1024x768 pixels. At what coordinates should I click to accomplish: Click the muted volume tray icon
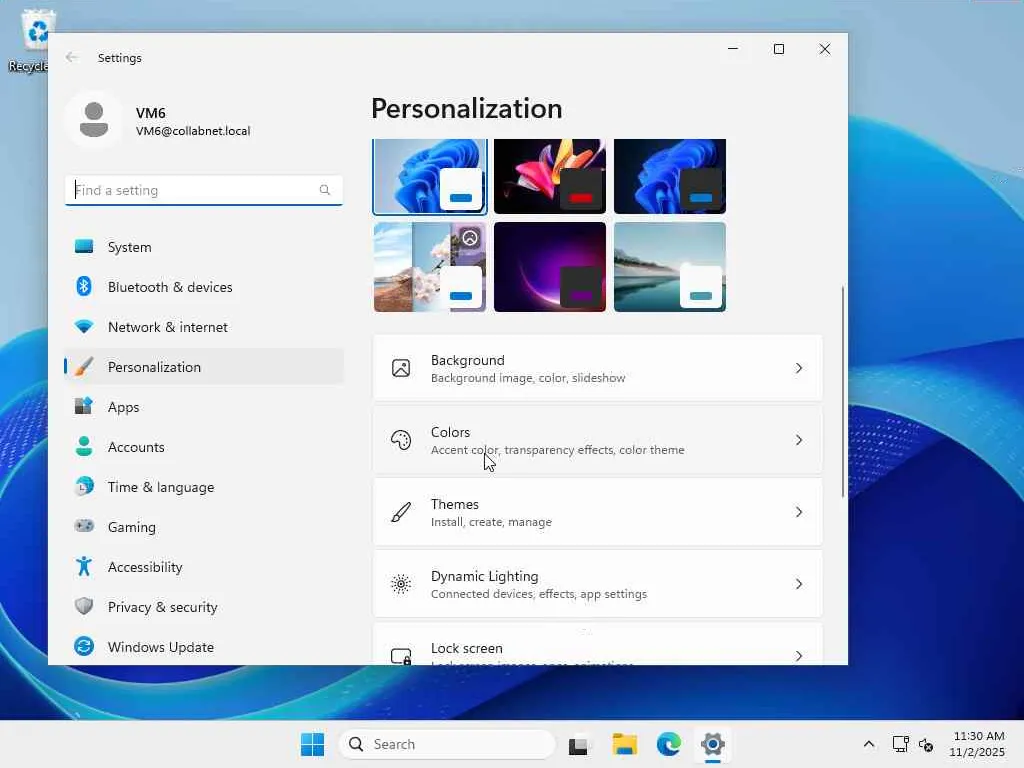(925, 744)
